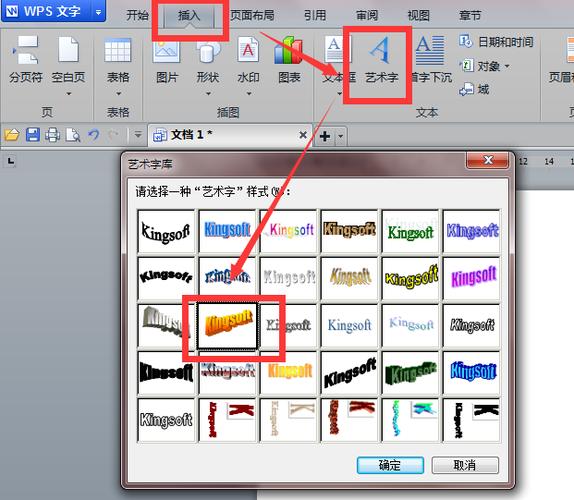Expand the WPS 文字 application menu arrow
The height and width of the screenshot is (500, 574).
[x=98, y=12]
